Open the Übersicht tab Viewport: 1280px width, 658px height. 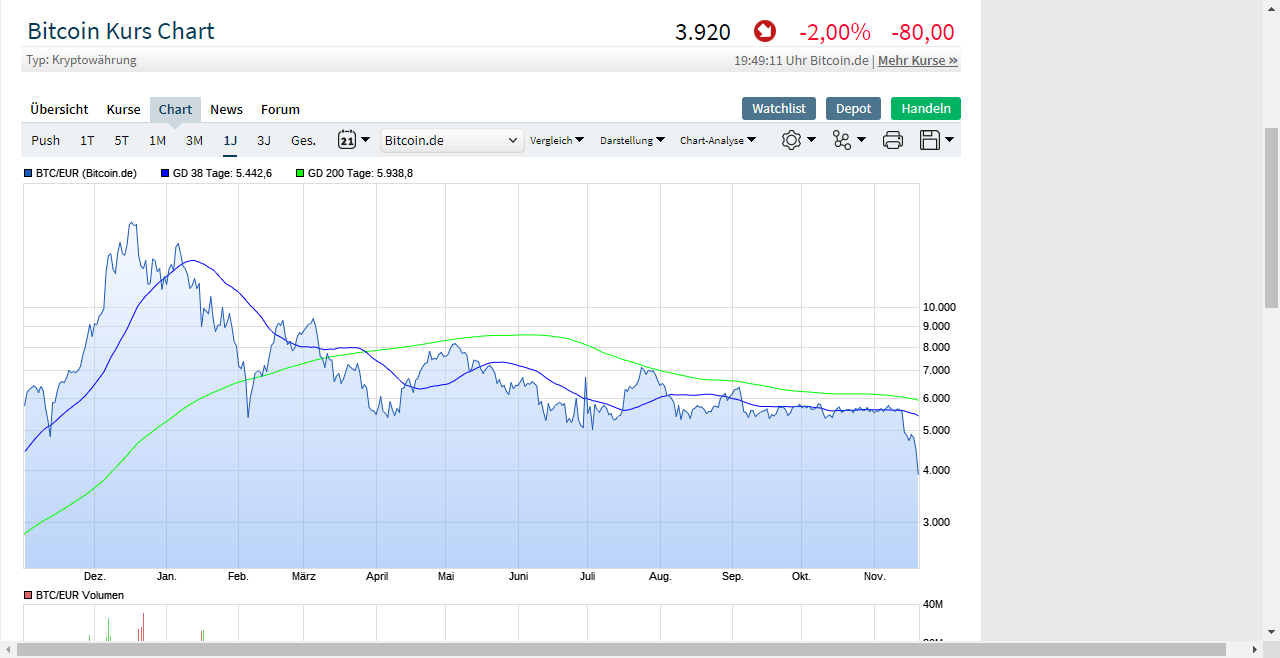point(59,109)
